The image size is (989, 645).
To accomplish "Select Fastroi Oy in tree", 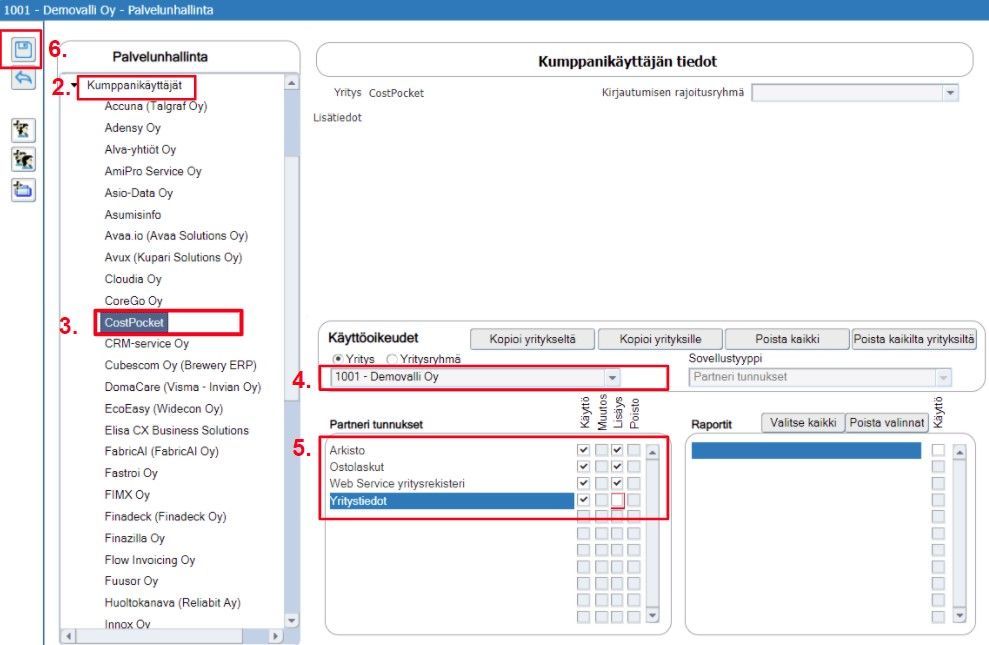I will (131, 473).
